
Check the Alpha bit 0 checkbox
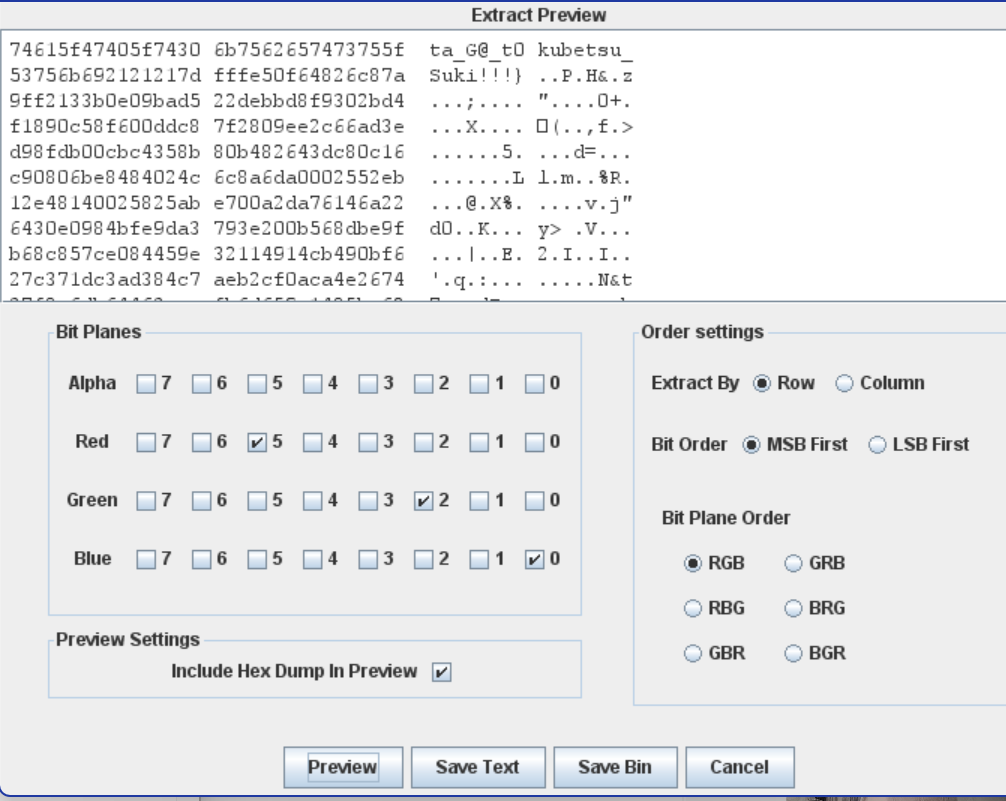[x=535, y=384]
